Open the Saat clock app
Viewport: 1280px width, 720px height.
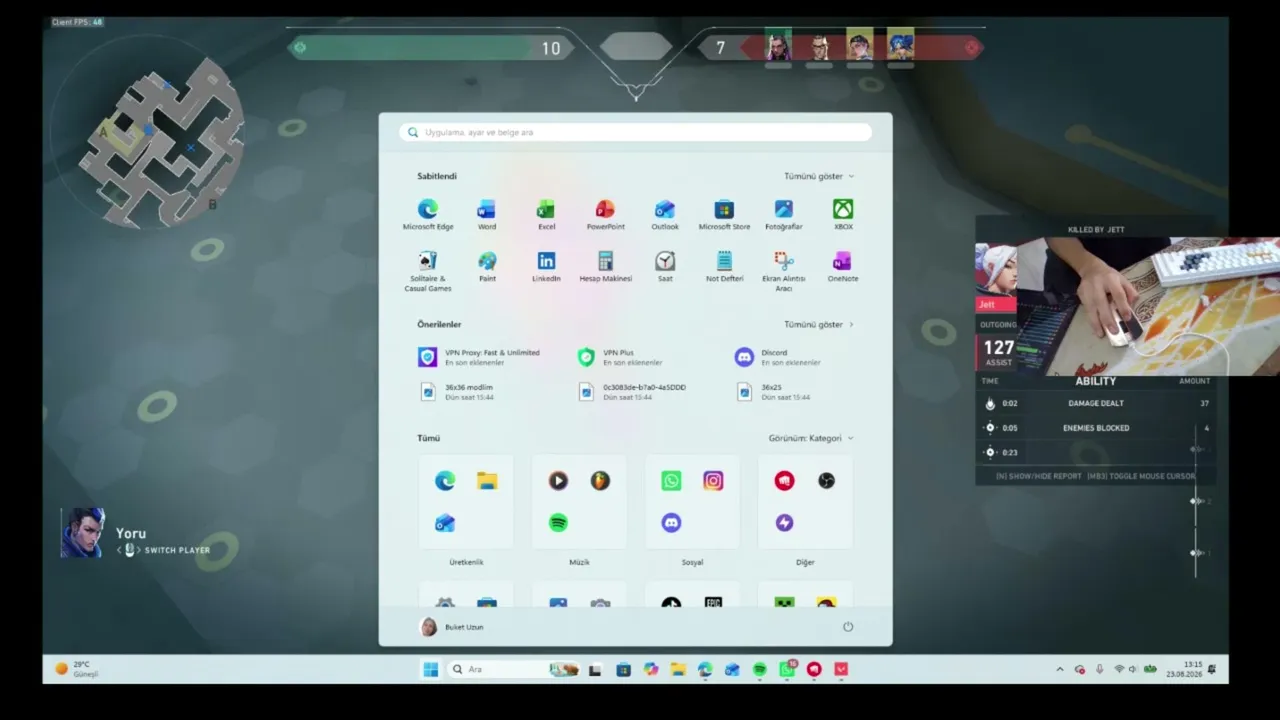[x=665, y=267]
